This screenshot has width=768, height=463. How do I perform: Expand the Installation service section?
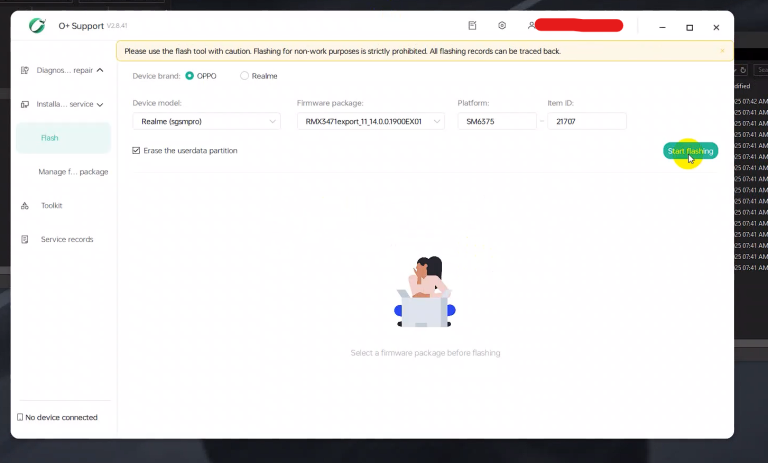click(100, 104)
